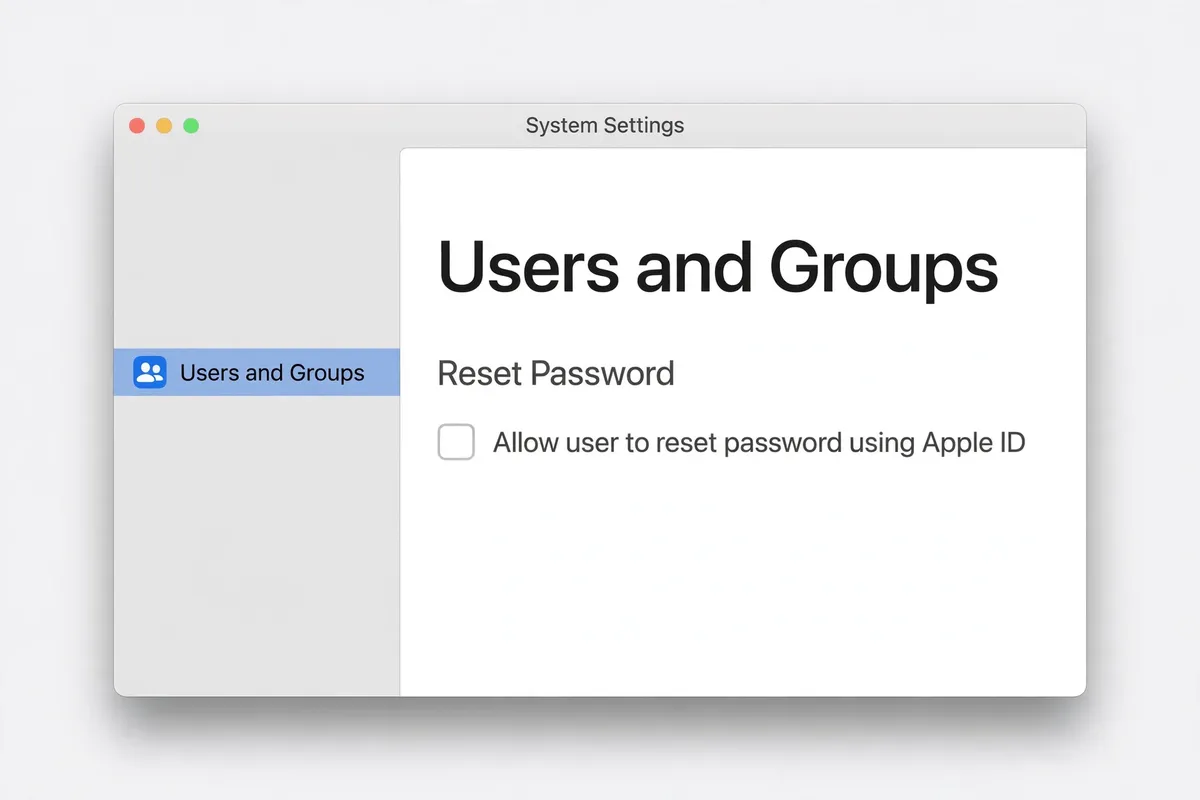Minimize the window with the yellow button
This screenshot has height=800, width=1200.
point(164,126)
